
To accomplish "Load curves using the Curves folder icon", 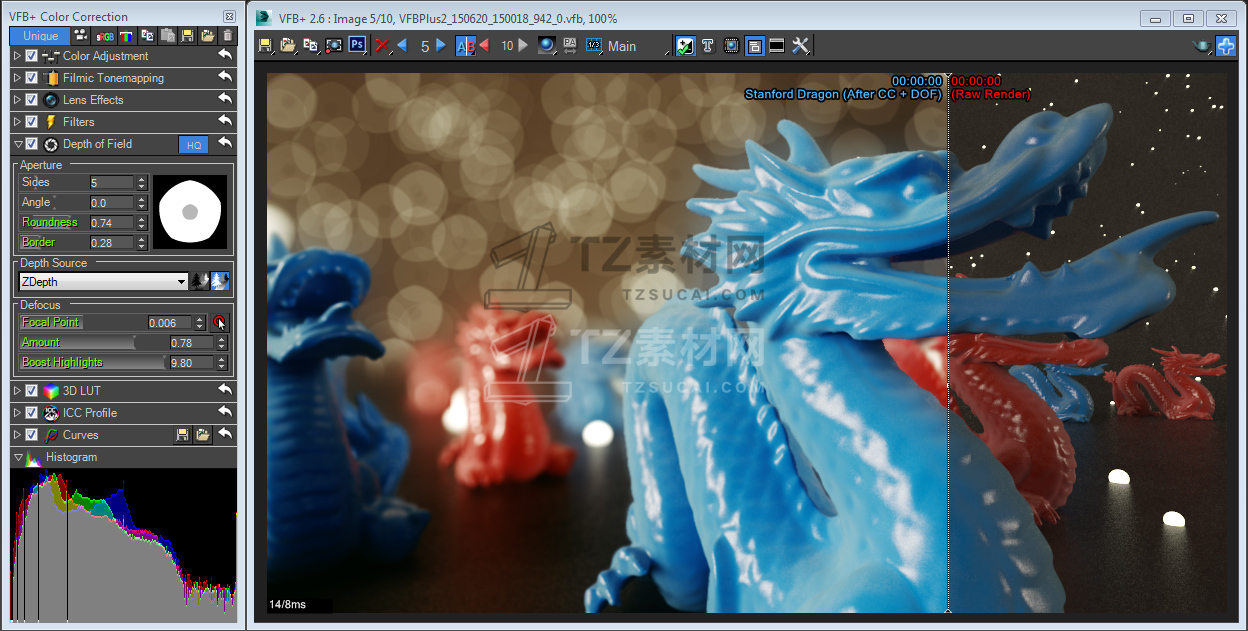I will tap(202, 435).
